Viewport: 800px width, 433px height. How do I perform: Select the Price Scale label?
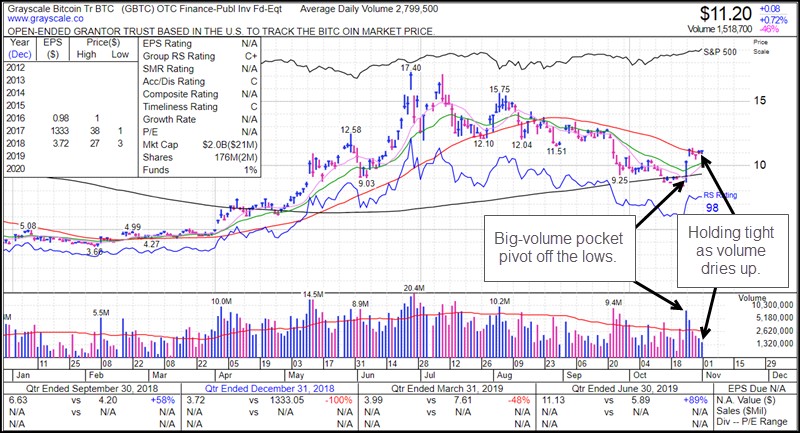(761, 47)
